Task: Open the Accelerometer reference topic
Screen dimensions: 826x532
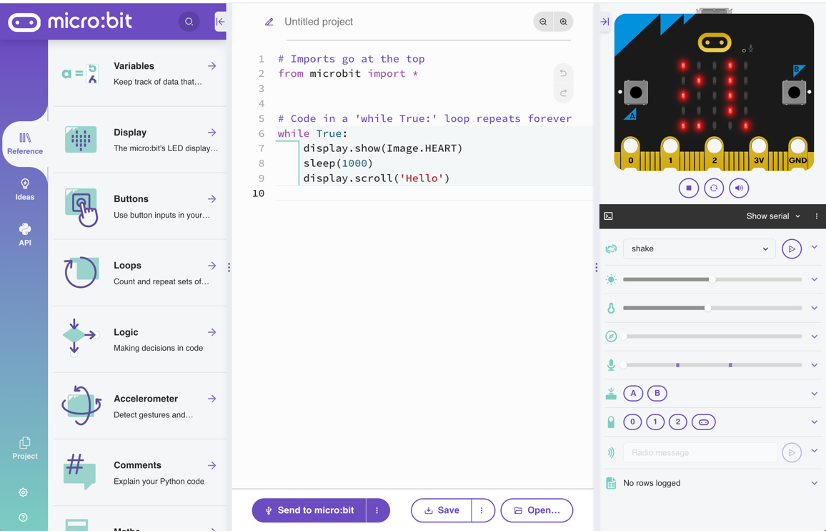Action: (x=140, y=406)
